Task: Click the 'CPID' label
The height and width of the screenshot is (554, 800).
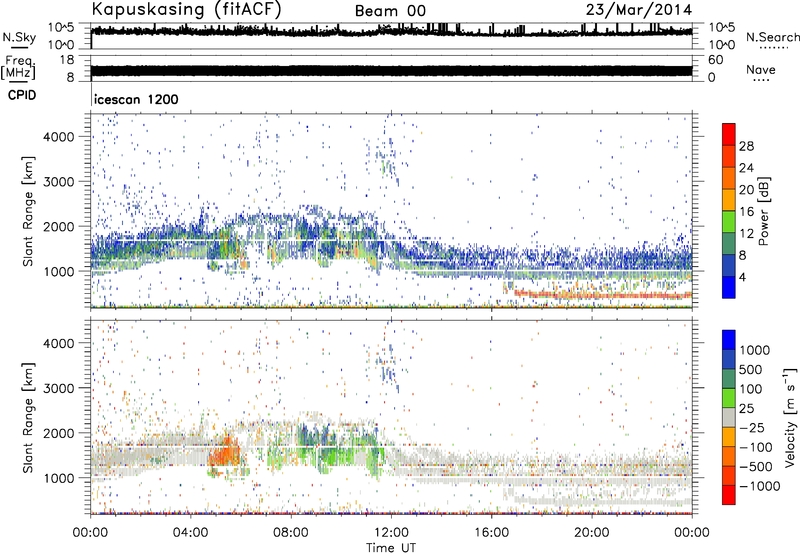Action: click(x=22, y=95)
